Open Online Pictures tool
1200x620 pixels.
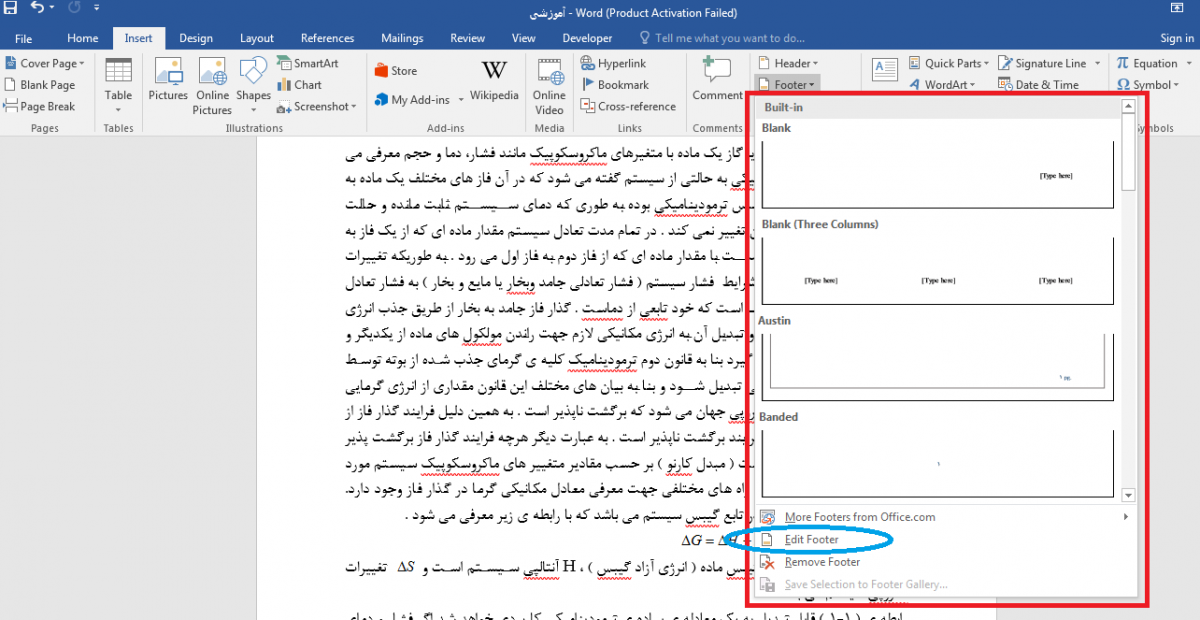click(x=212, y=84)
